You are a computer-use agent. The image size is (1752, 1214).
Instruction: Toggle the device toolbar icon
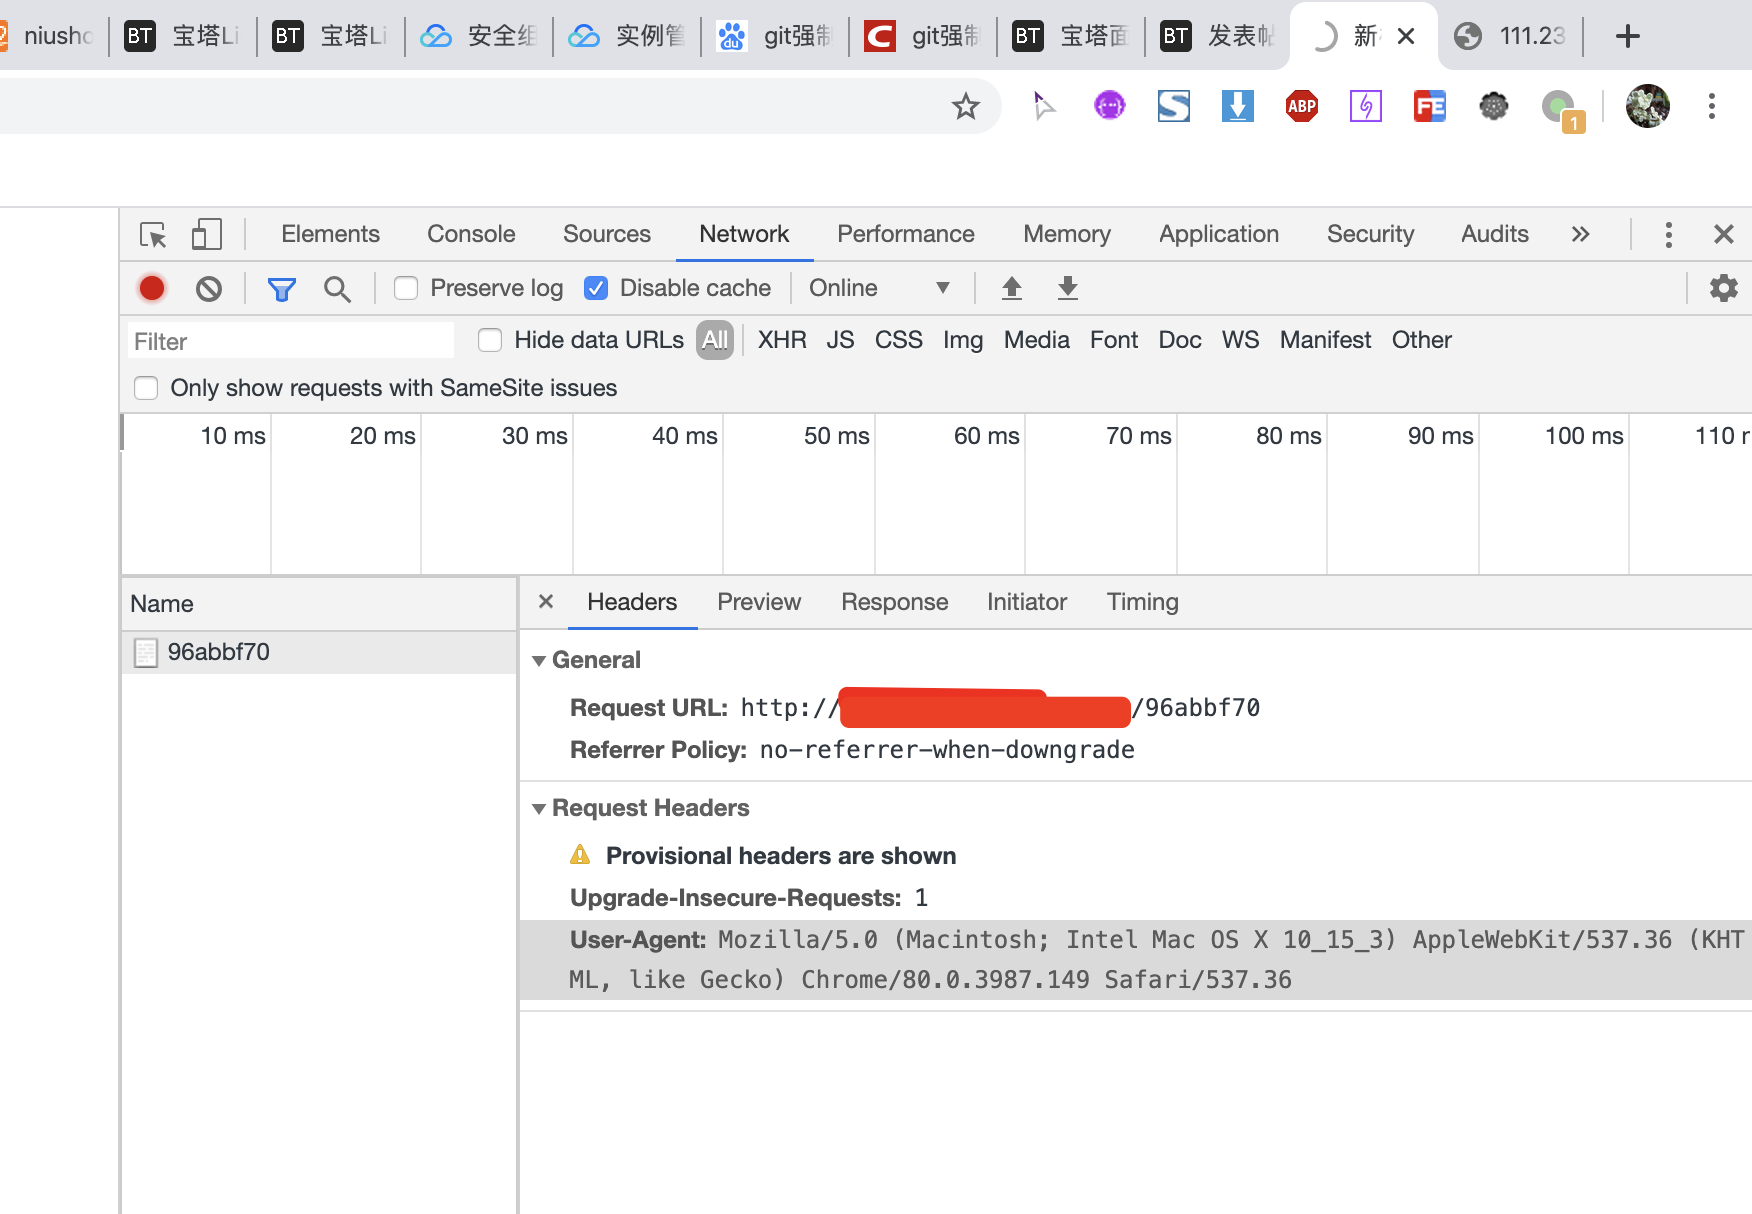coord(206,235)
